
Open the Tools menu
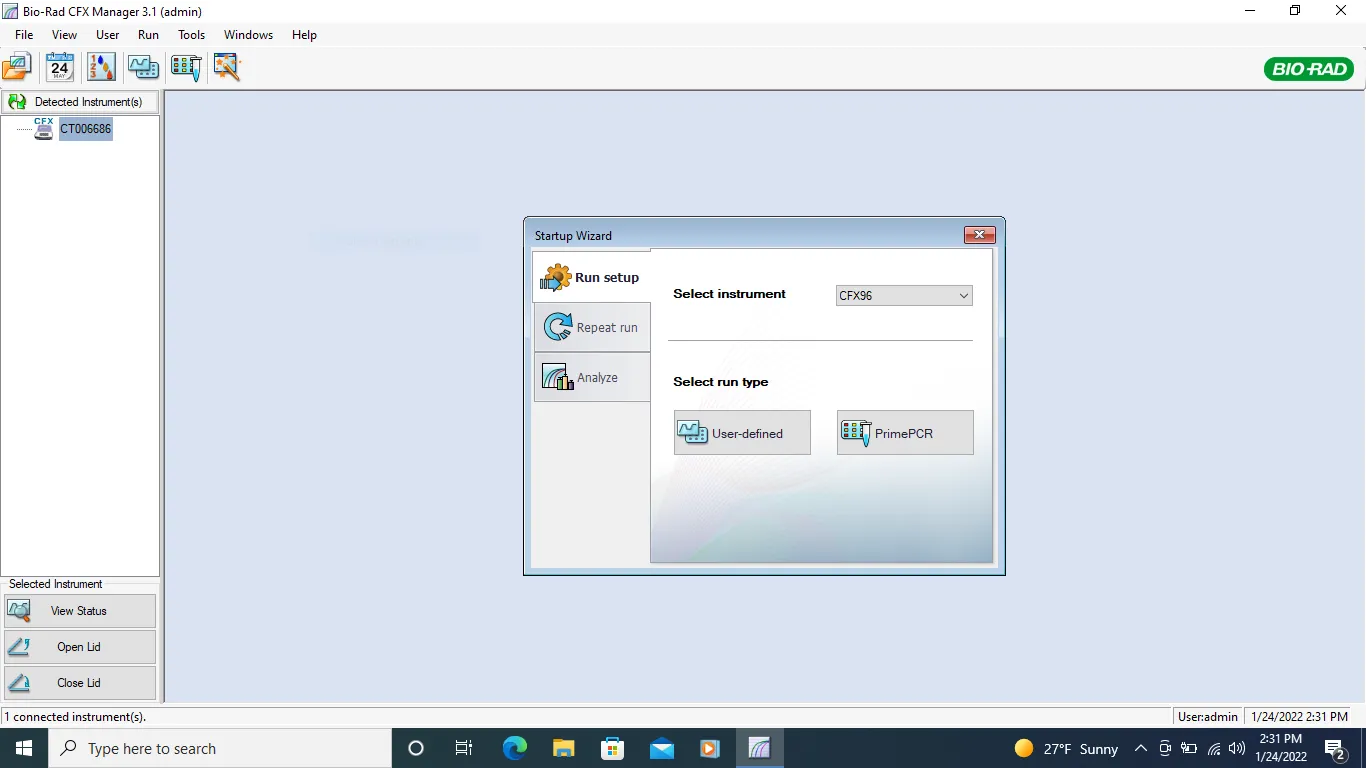pos(191,35)
